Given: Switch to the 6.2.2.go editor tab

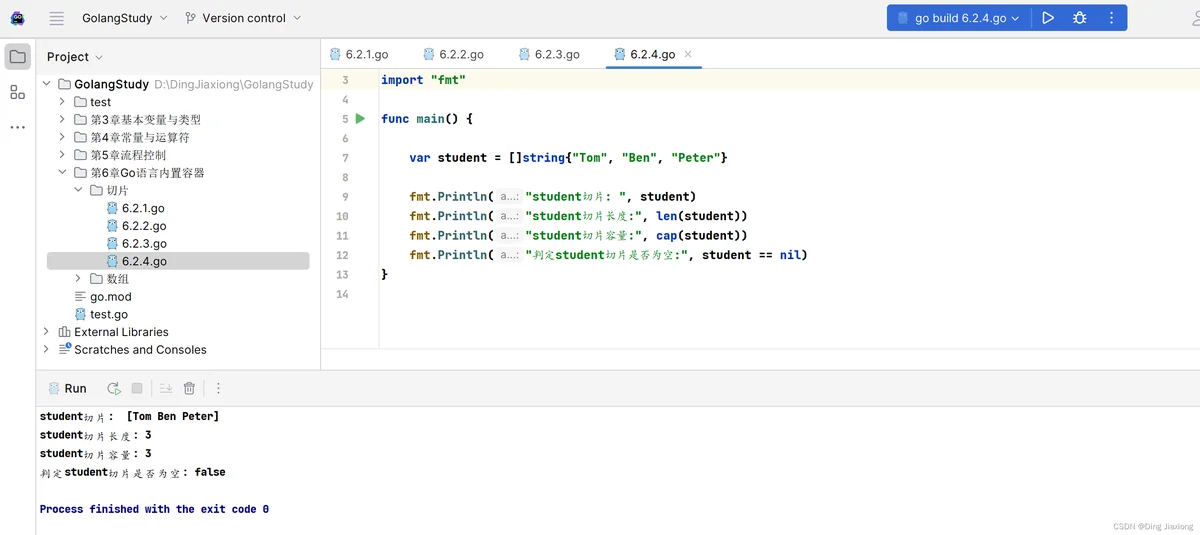Looking at the screenshot, I should 454,54.
